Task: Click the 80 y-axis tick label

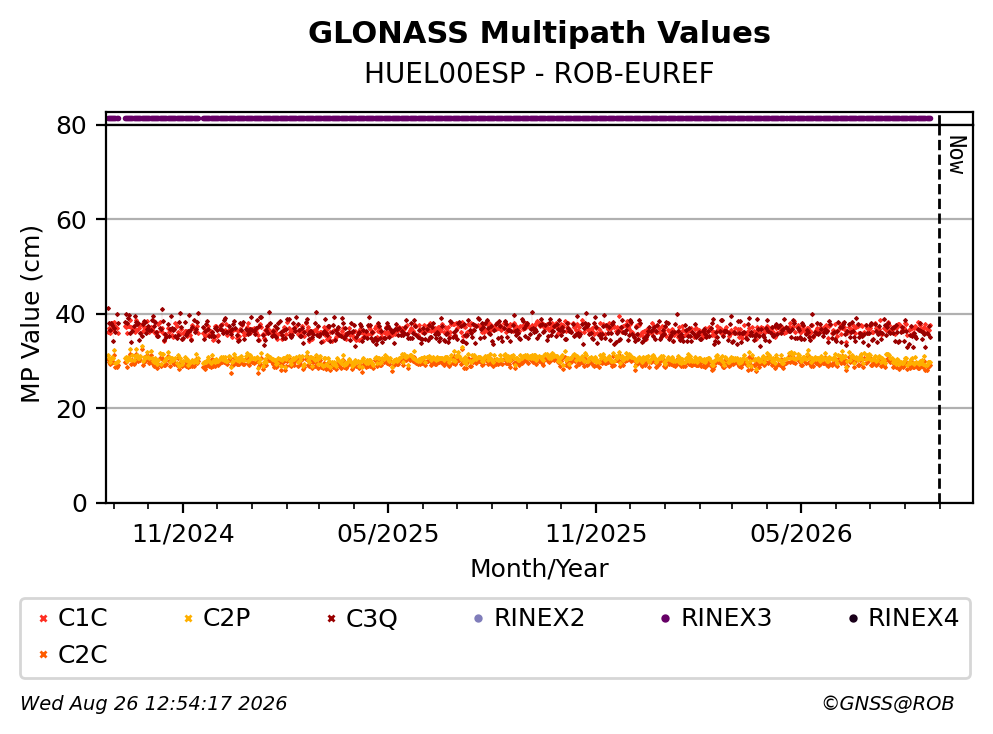Action: click(71, 125)
